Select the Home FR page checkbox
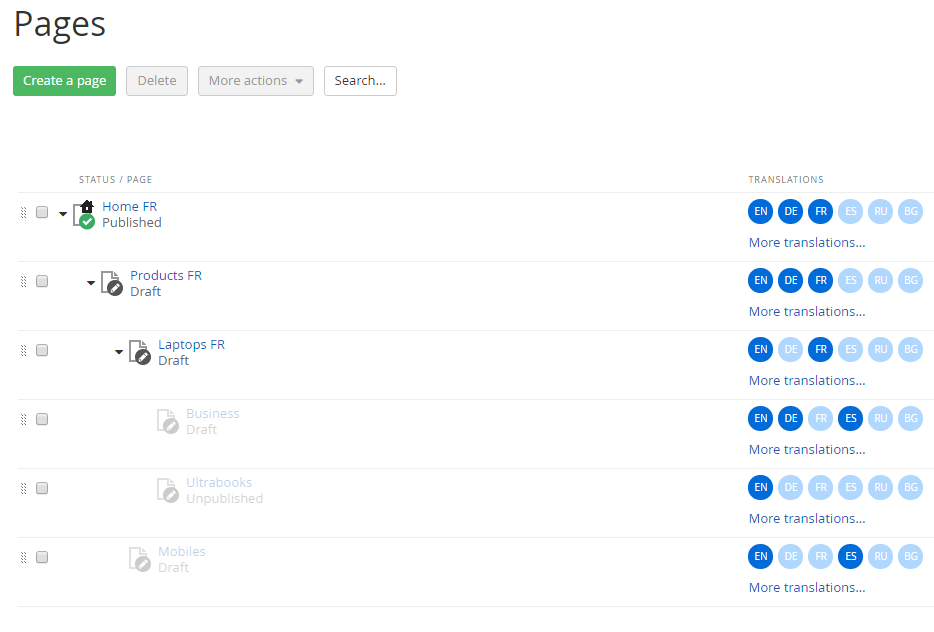The image size is (934, 632). click(42, 212)
